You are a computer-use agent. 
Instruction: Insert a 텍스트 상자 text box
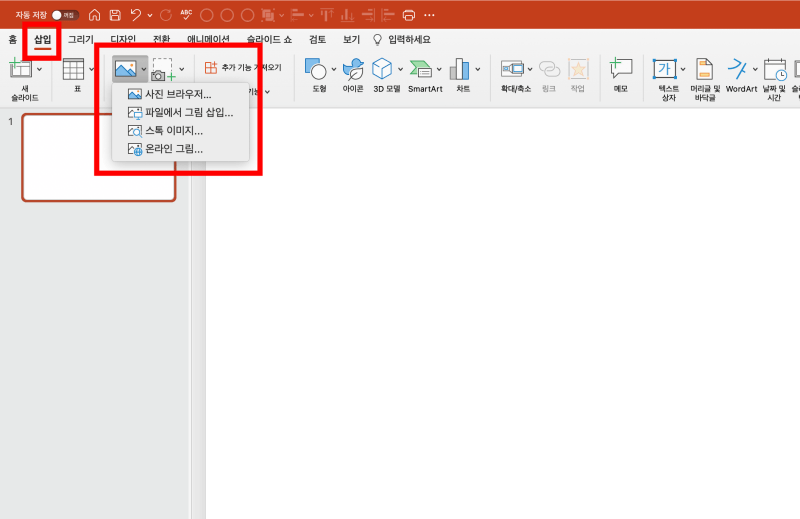tap(665, 69)
